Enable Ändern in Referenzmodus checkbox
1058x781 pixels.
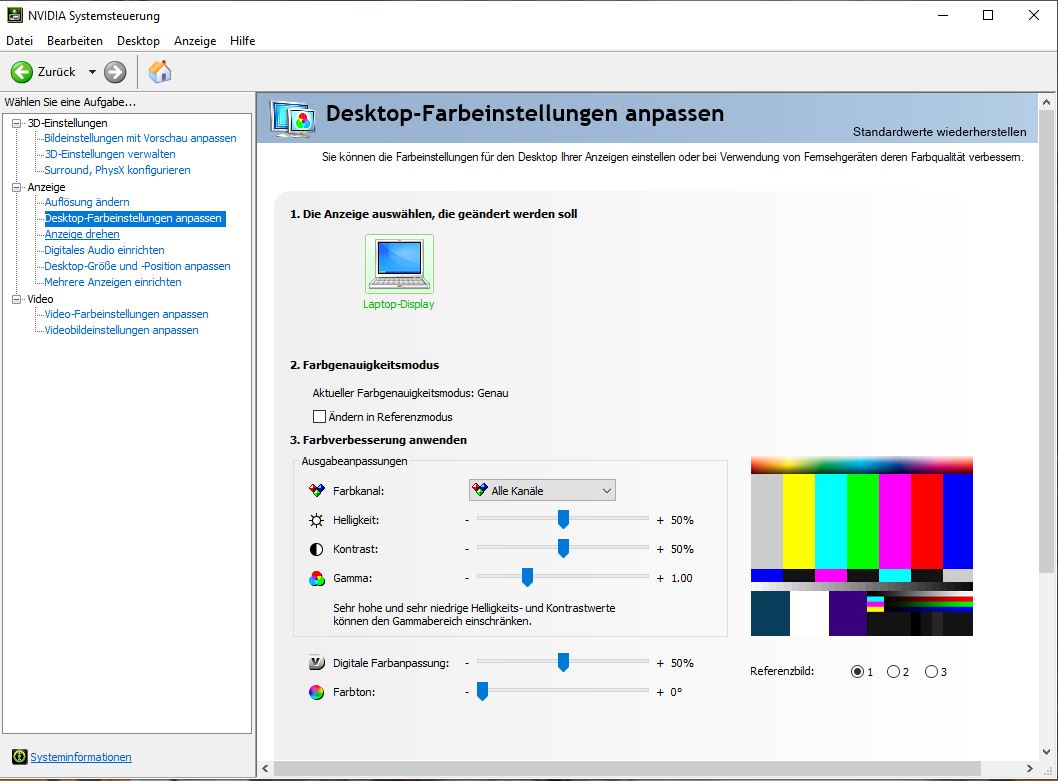click(x=319, y=416)
